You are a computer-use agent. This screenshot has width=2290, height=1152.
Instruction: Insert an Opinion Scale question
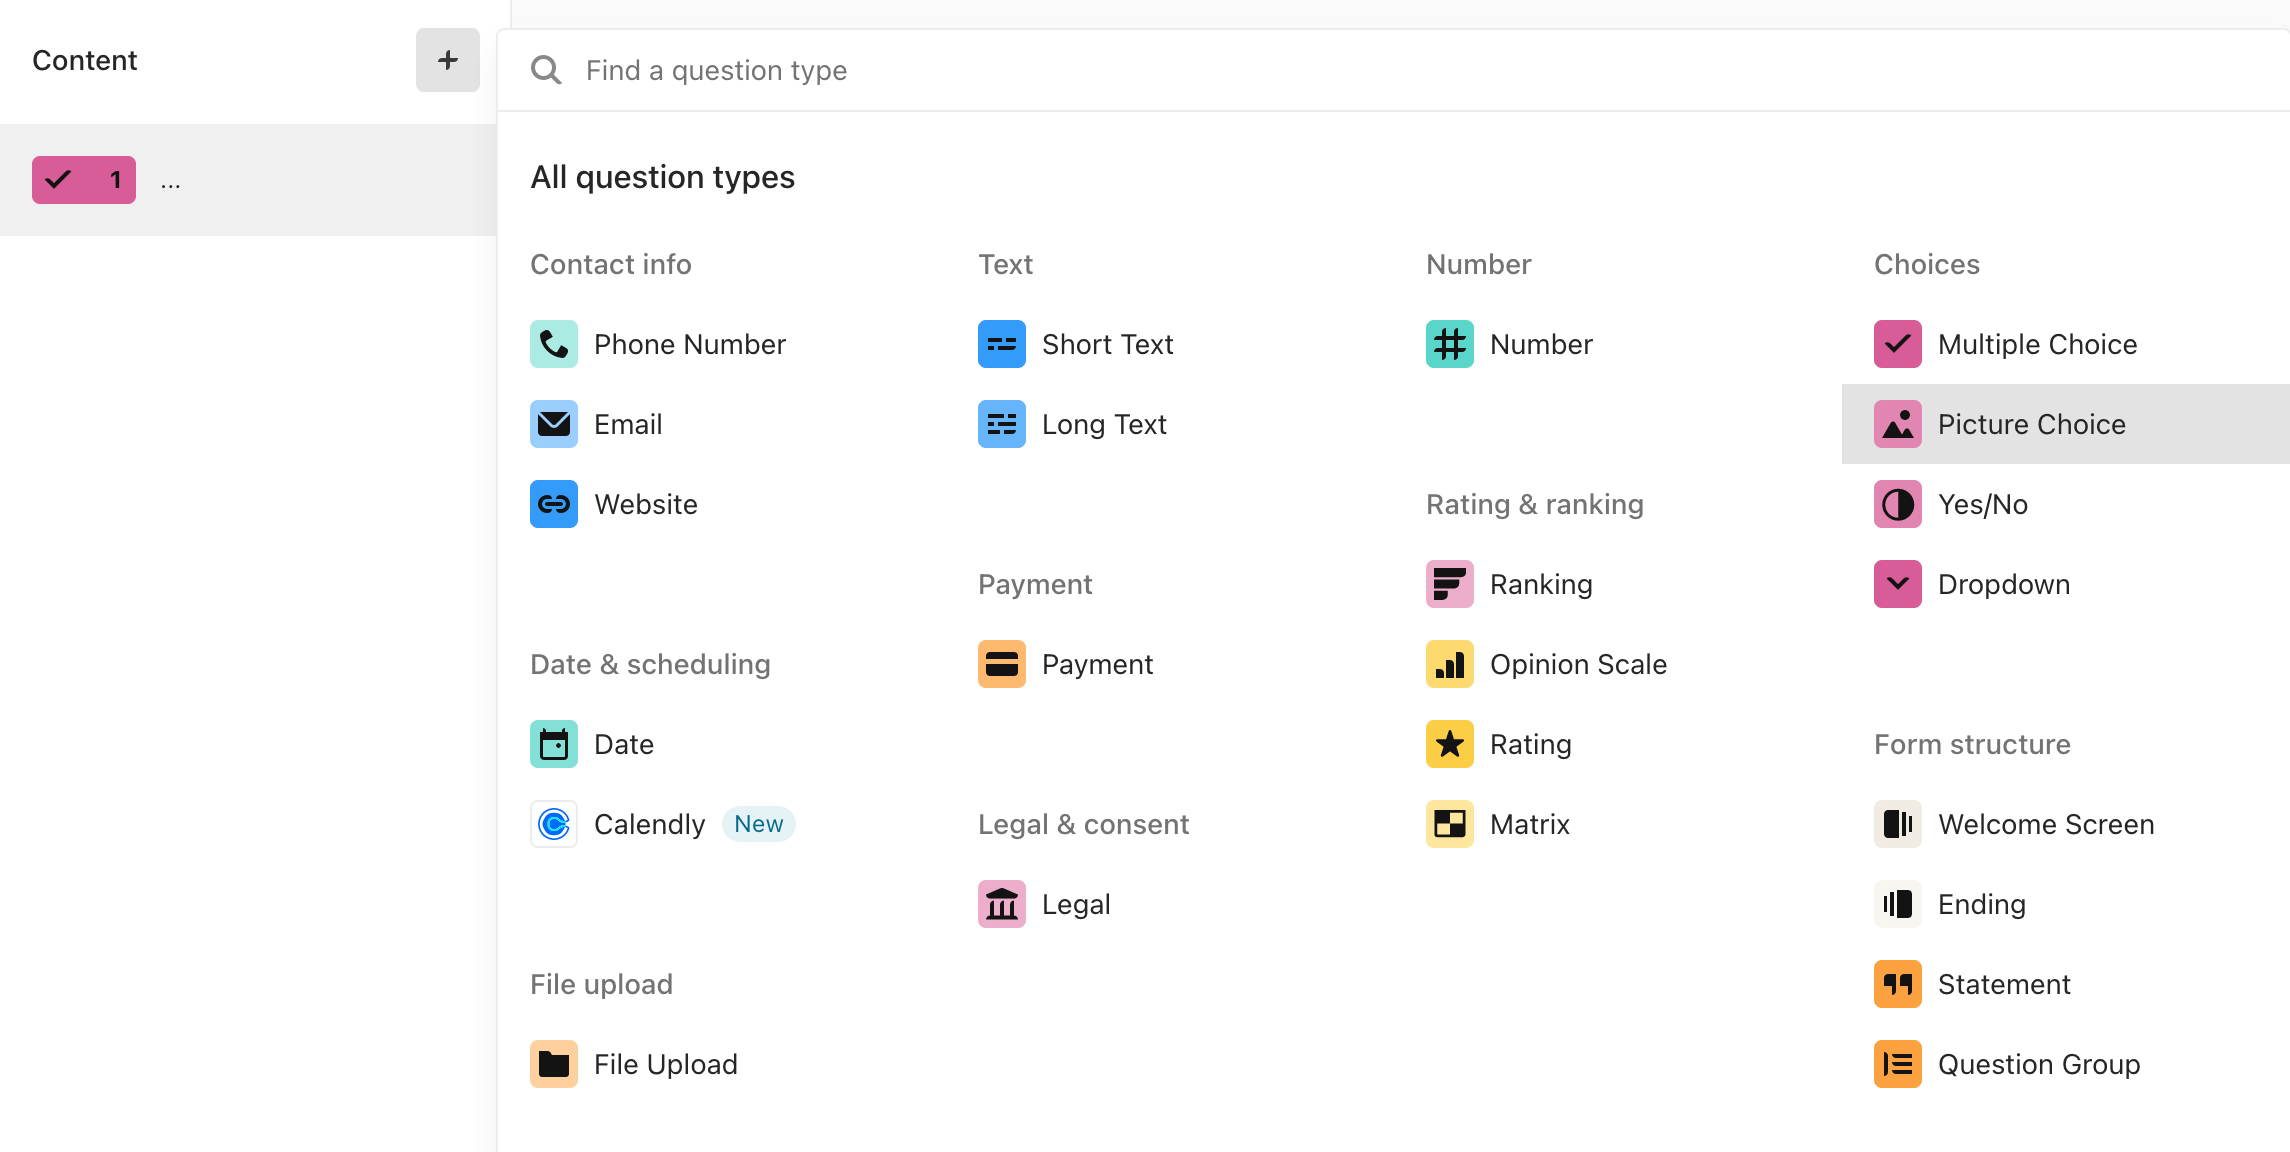click(x=1618, y=664)
